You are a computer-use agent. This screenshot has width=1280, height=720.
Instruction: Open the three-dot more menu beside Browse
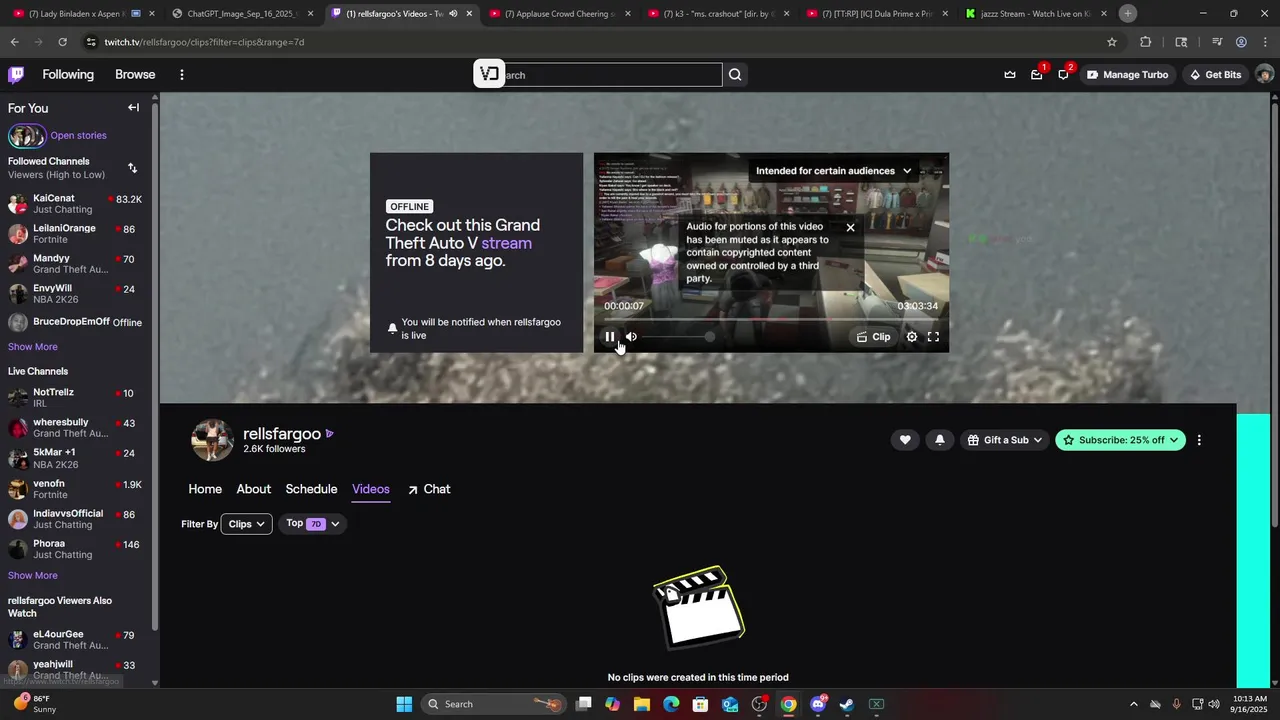point(181,75)
